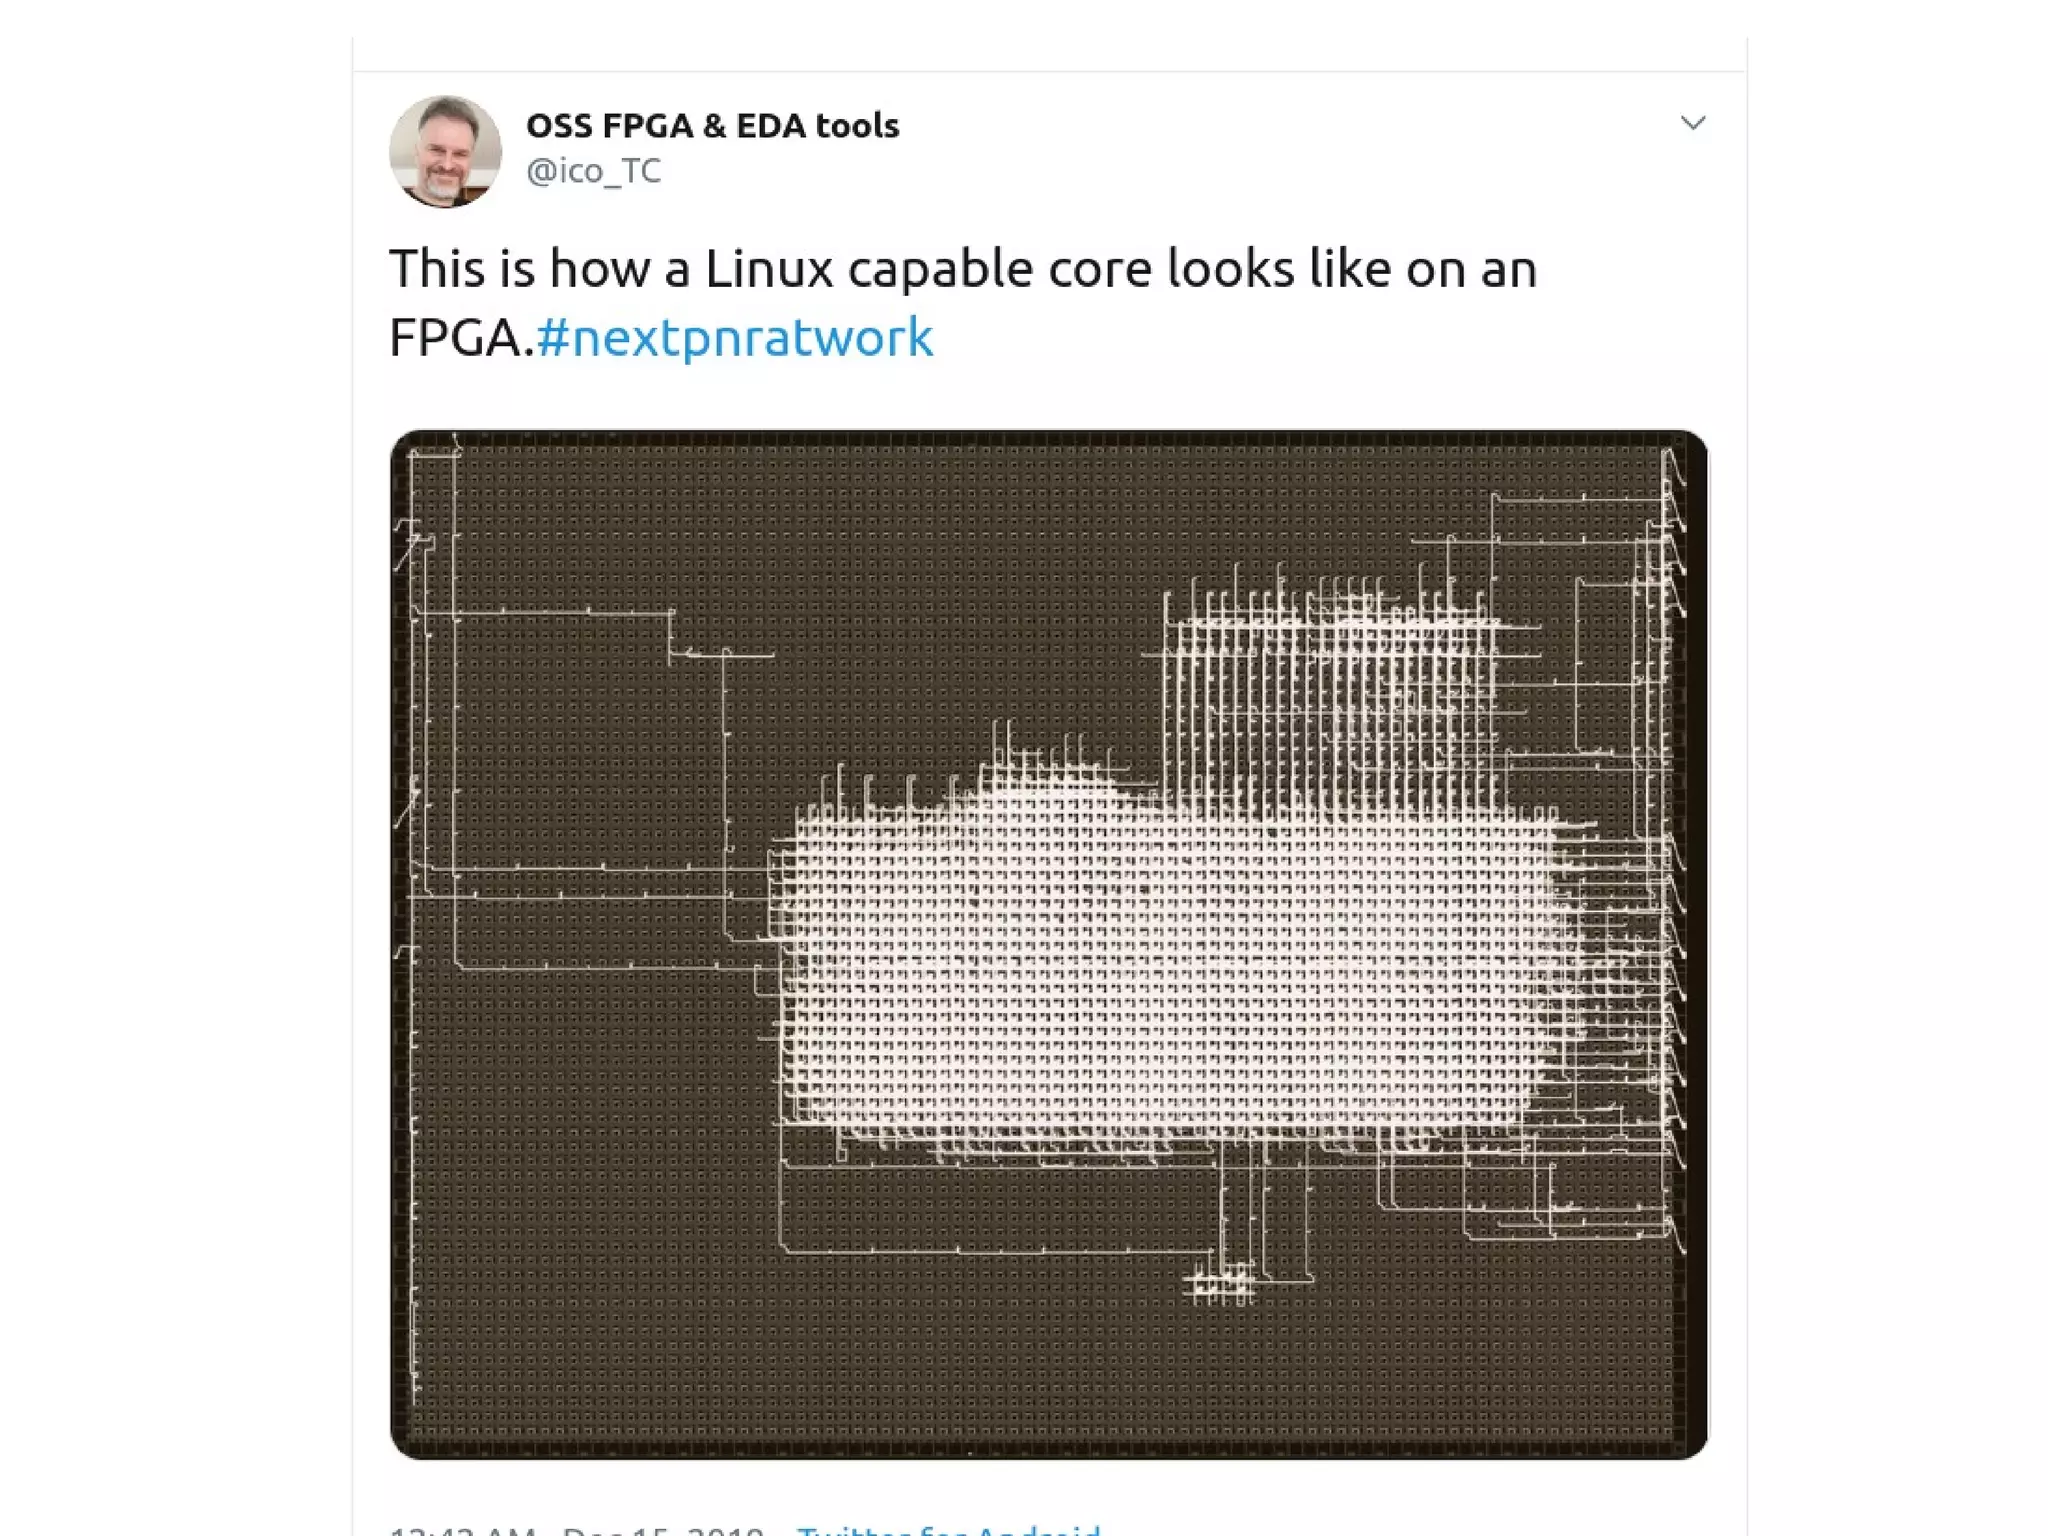Click the small routing cluster below the core

click(x=1219, y=1283)
